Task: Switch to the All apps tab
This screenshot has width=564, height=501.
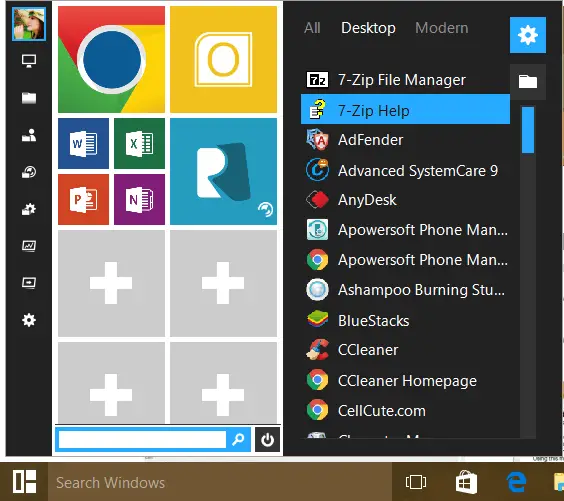Action: click(x=312, y=28)
